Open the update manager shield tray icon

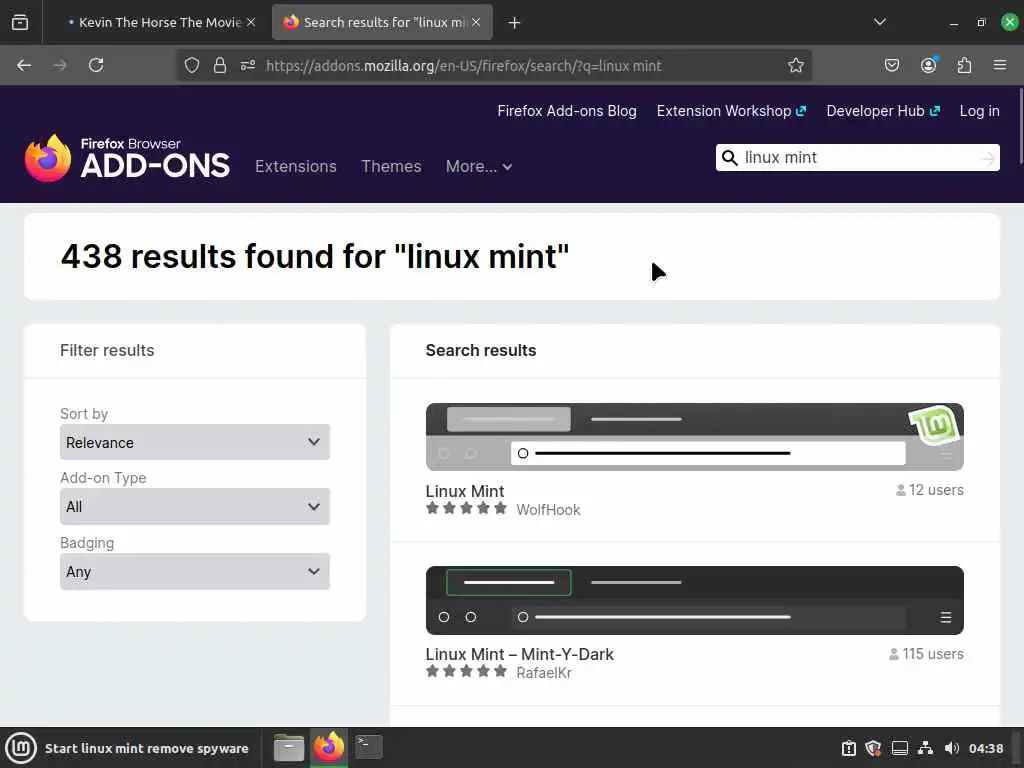pyautogui.click(x=873, y=748)
